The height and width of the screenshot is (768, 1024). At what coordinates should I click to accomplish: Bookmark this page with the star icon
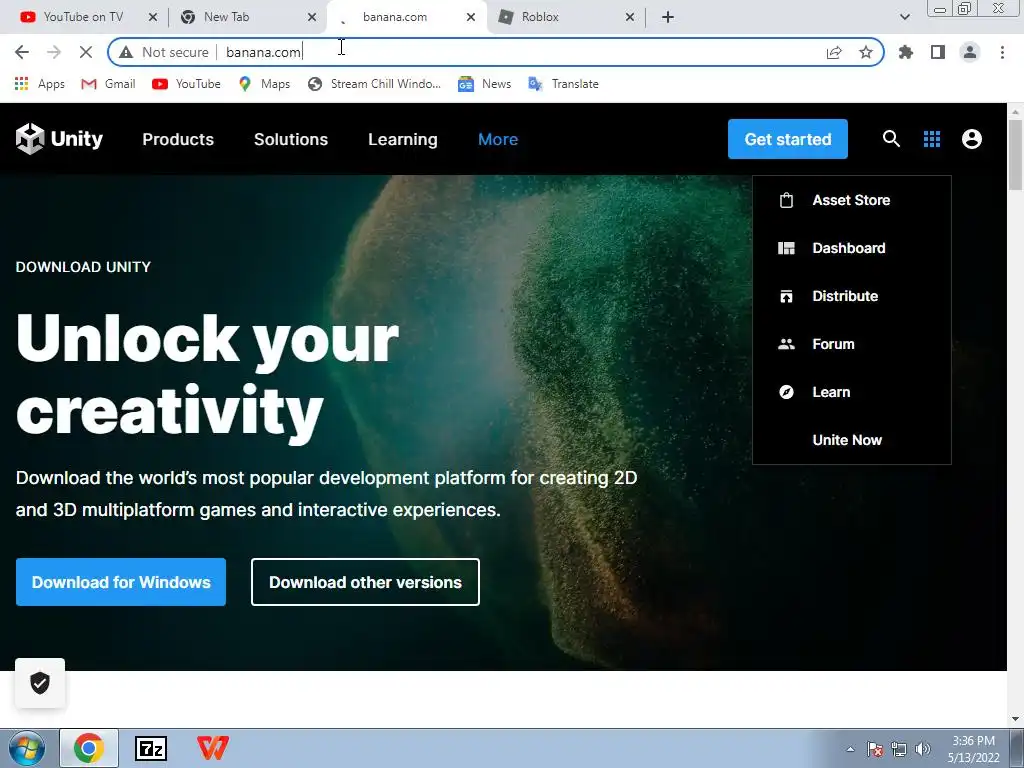(866, 52)
